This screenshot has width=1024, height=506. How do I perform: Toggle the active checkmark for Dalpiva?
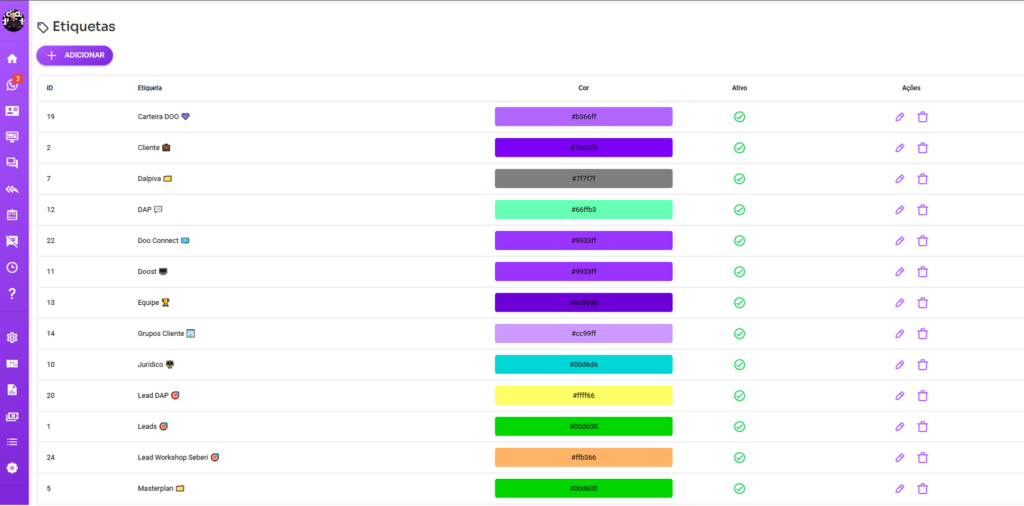tap(739, 179)
